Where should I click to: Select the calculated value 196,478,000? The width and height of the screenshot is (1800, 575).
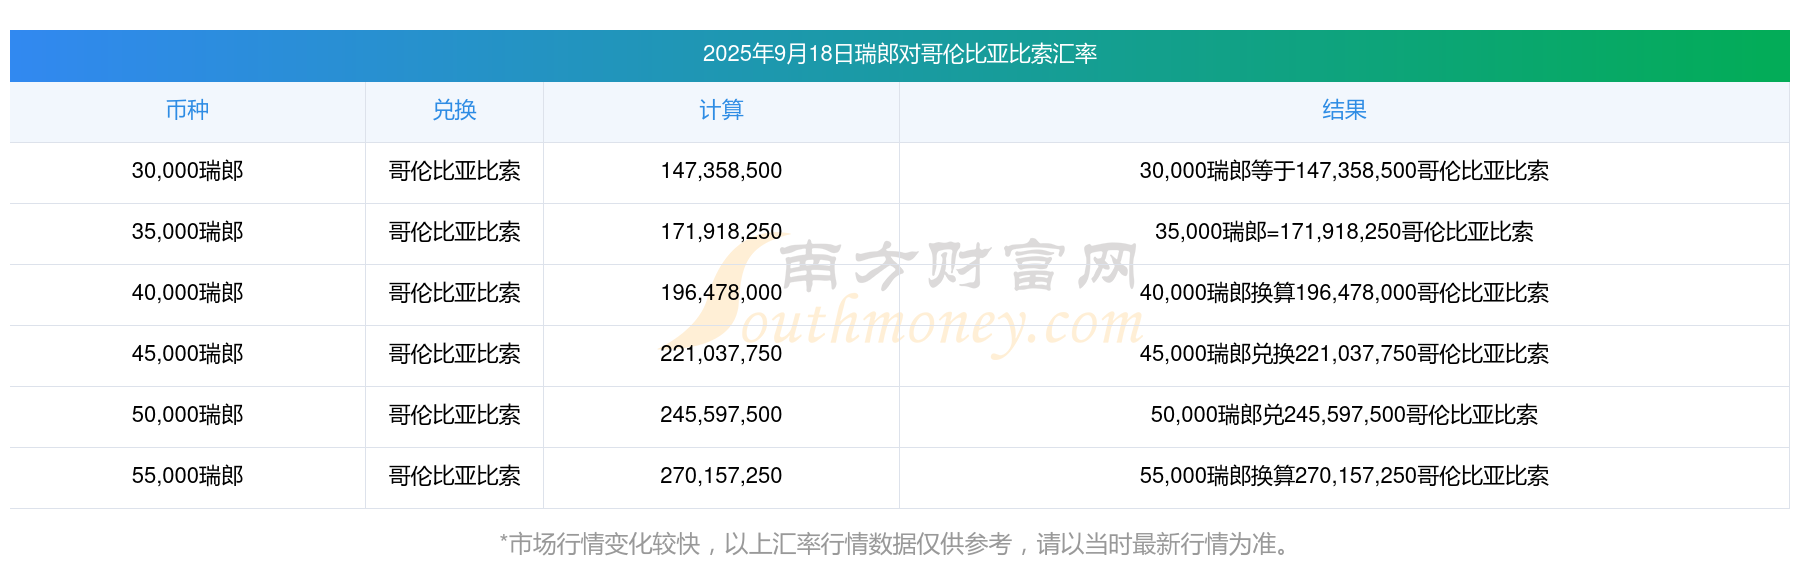coord(721,293)
